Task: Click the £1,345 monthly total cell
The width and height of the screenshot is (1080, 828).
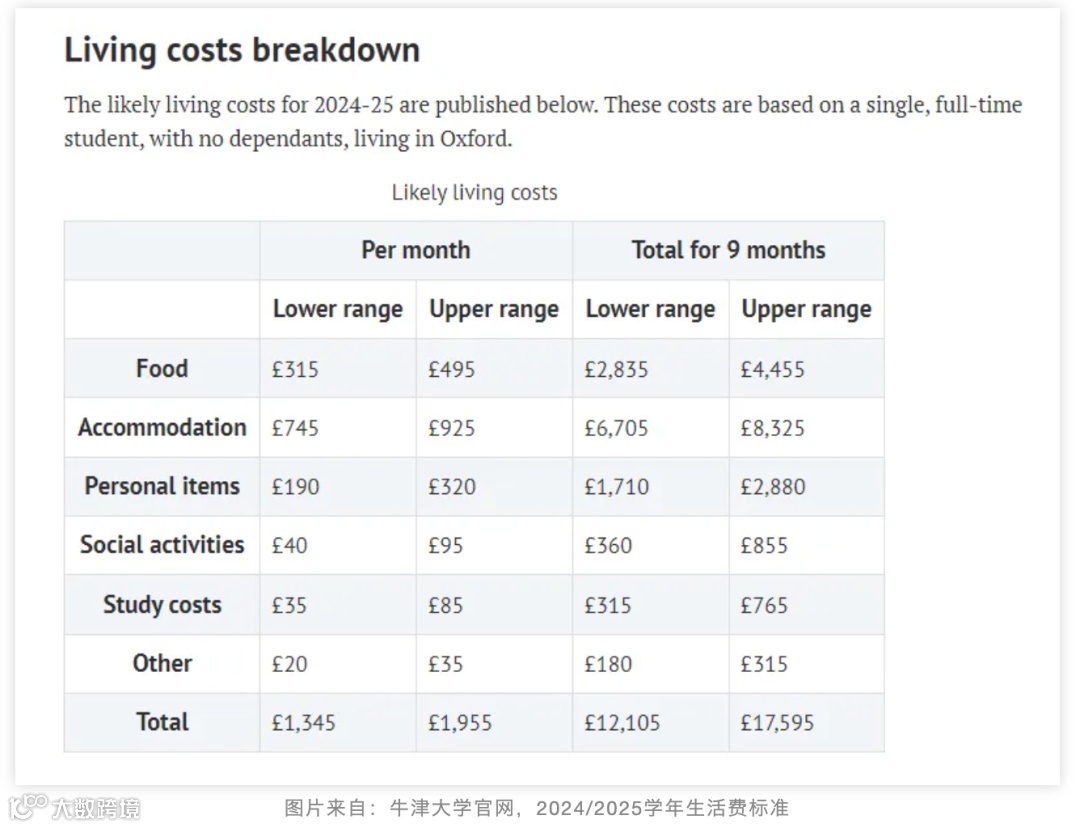Action: (x=304, y=723)
